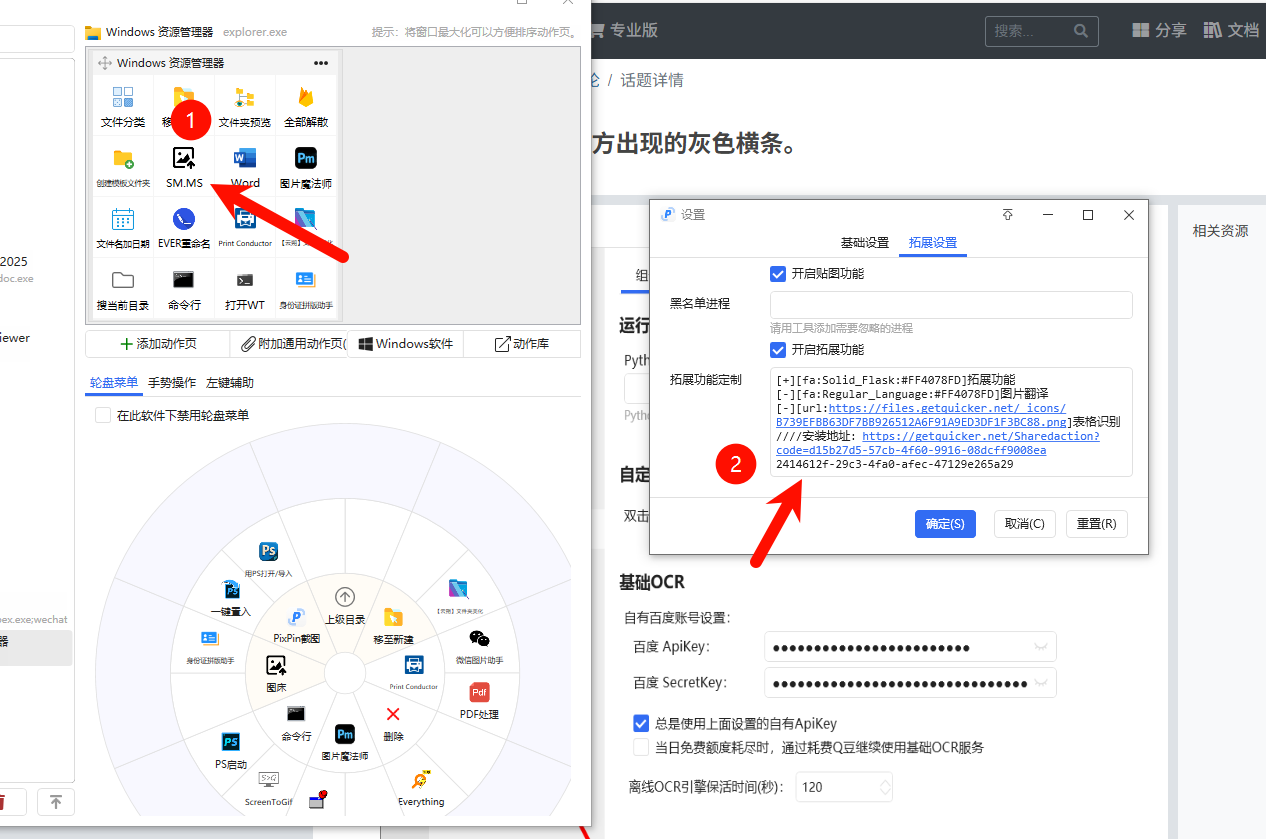Open 基础设置 tab in settings dialog
The height and width of the screenshot is (839, 1266).
point(865,243)
